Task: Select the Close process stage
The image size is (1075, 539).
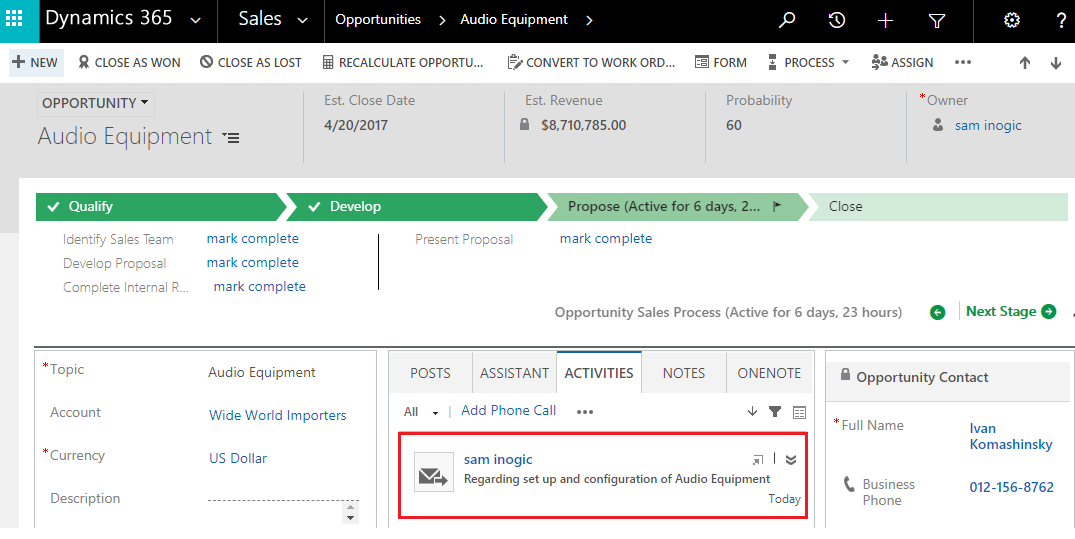Action: click(938, 206)
